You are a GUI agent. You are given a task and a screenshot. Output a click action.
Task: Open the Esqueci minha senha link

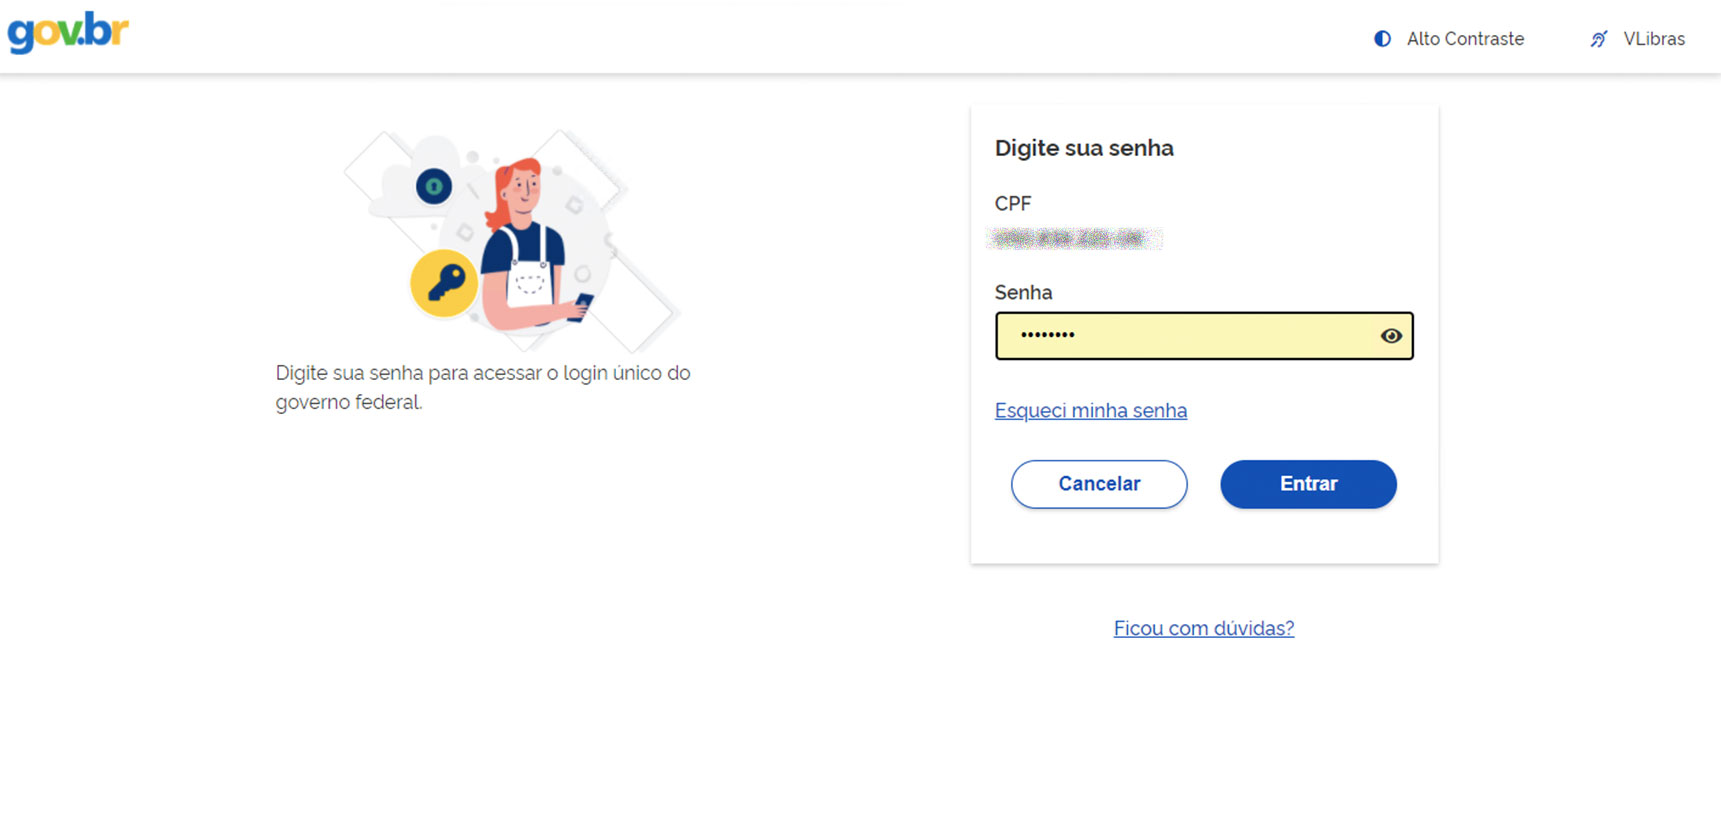1090,410
